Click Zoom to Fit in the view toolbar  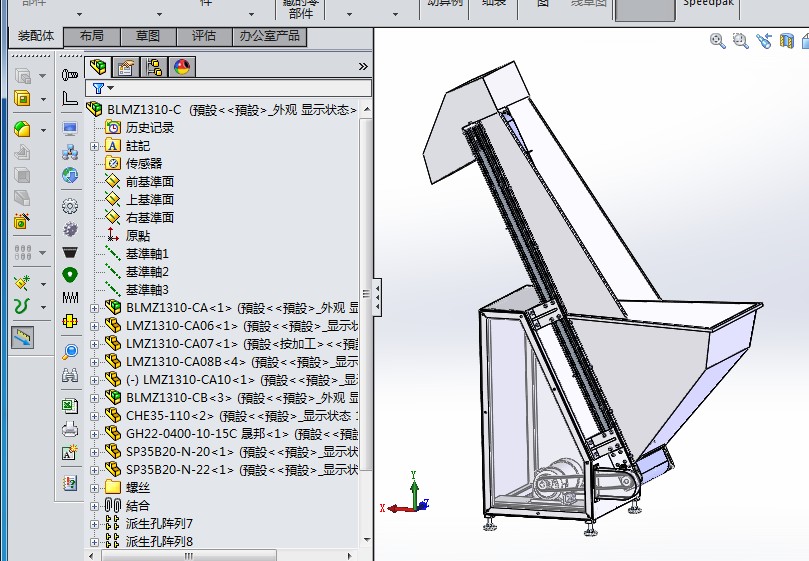pyautogui.click(x=718, y=41)
